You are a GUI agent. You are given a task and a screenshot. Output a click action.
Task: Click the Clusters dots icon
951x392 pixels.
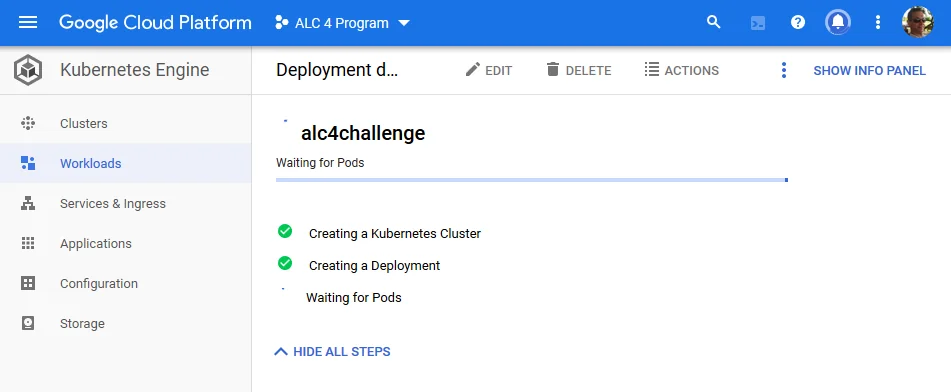28,123
